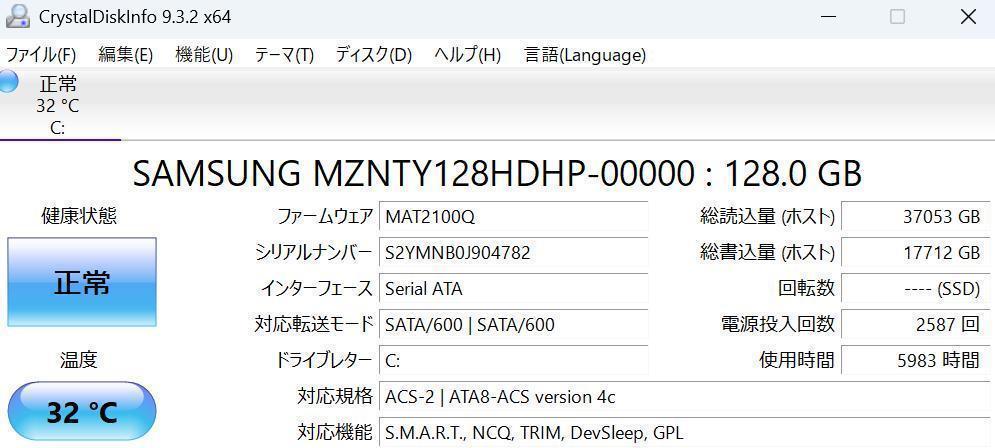Click the SAMSUNG MZNTY128HDHP-00000 drive title
This screenshot has height=448, width=995.
(x=498, y=173)
